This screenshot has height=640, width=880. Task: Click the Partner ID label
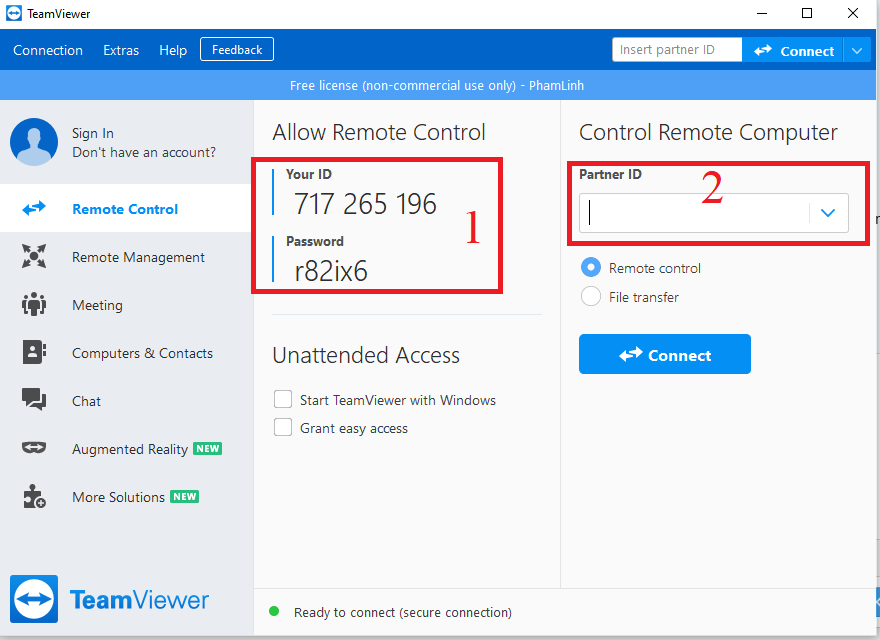coord(610,174)
